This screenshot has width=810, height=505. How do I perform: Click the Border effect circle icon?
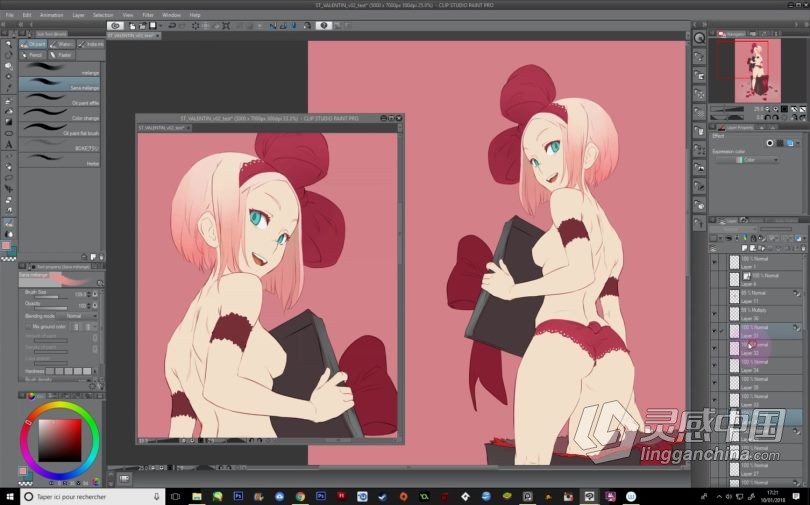pyautogui.click(x=770, y=143)
